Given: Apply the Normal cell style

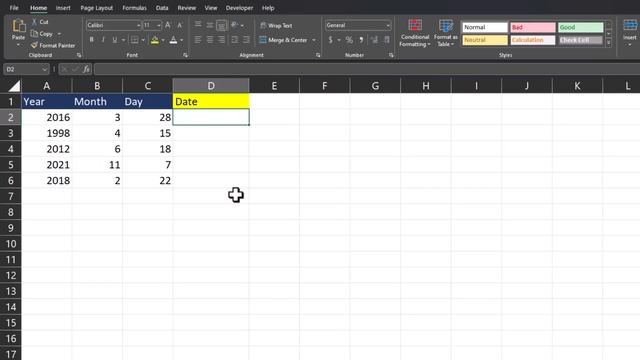Looking at the screenshot, I should point(484,27).
